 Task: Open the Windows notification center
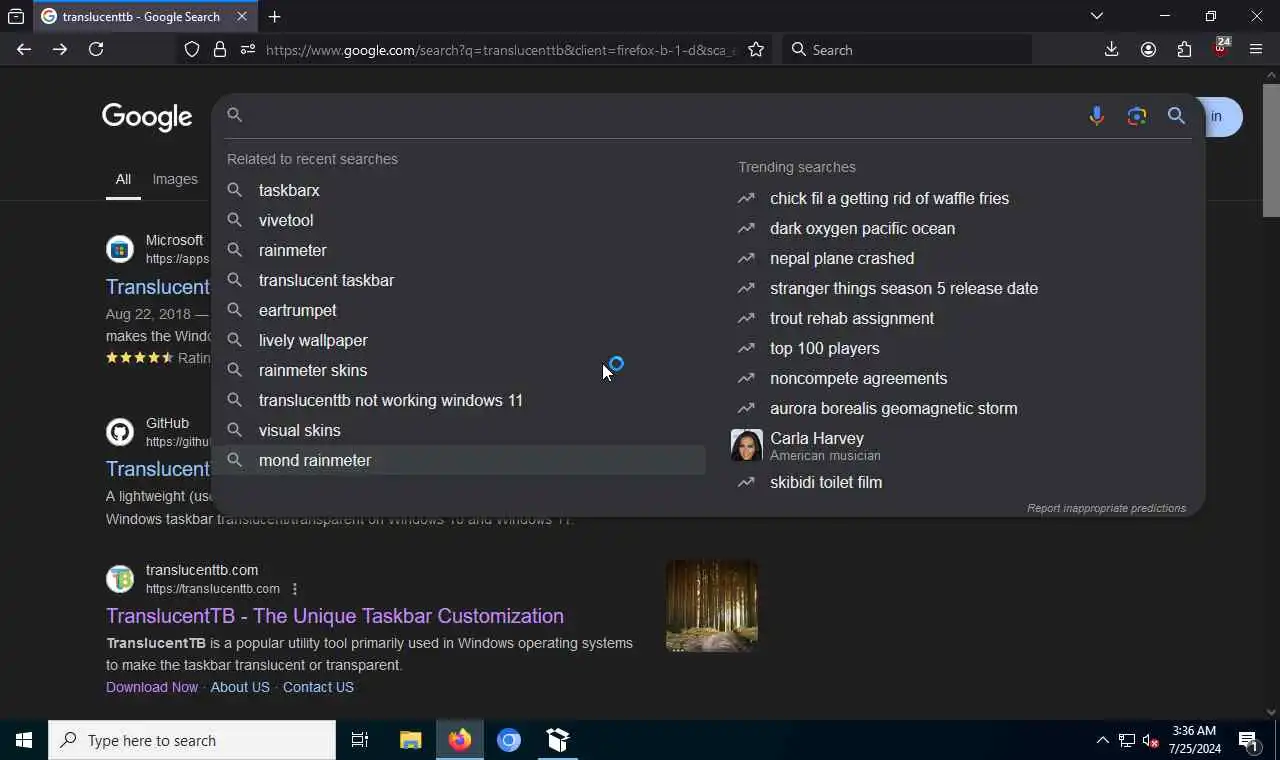(x=1248, y=741)
